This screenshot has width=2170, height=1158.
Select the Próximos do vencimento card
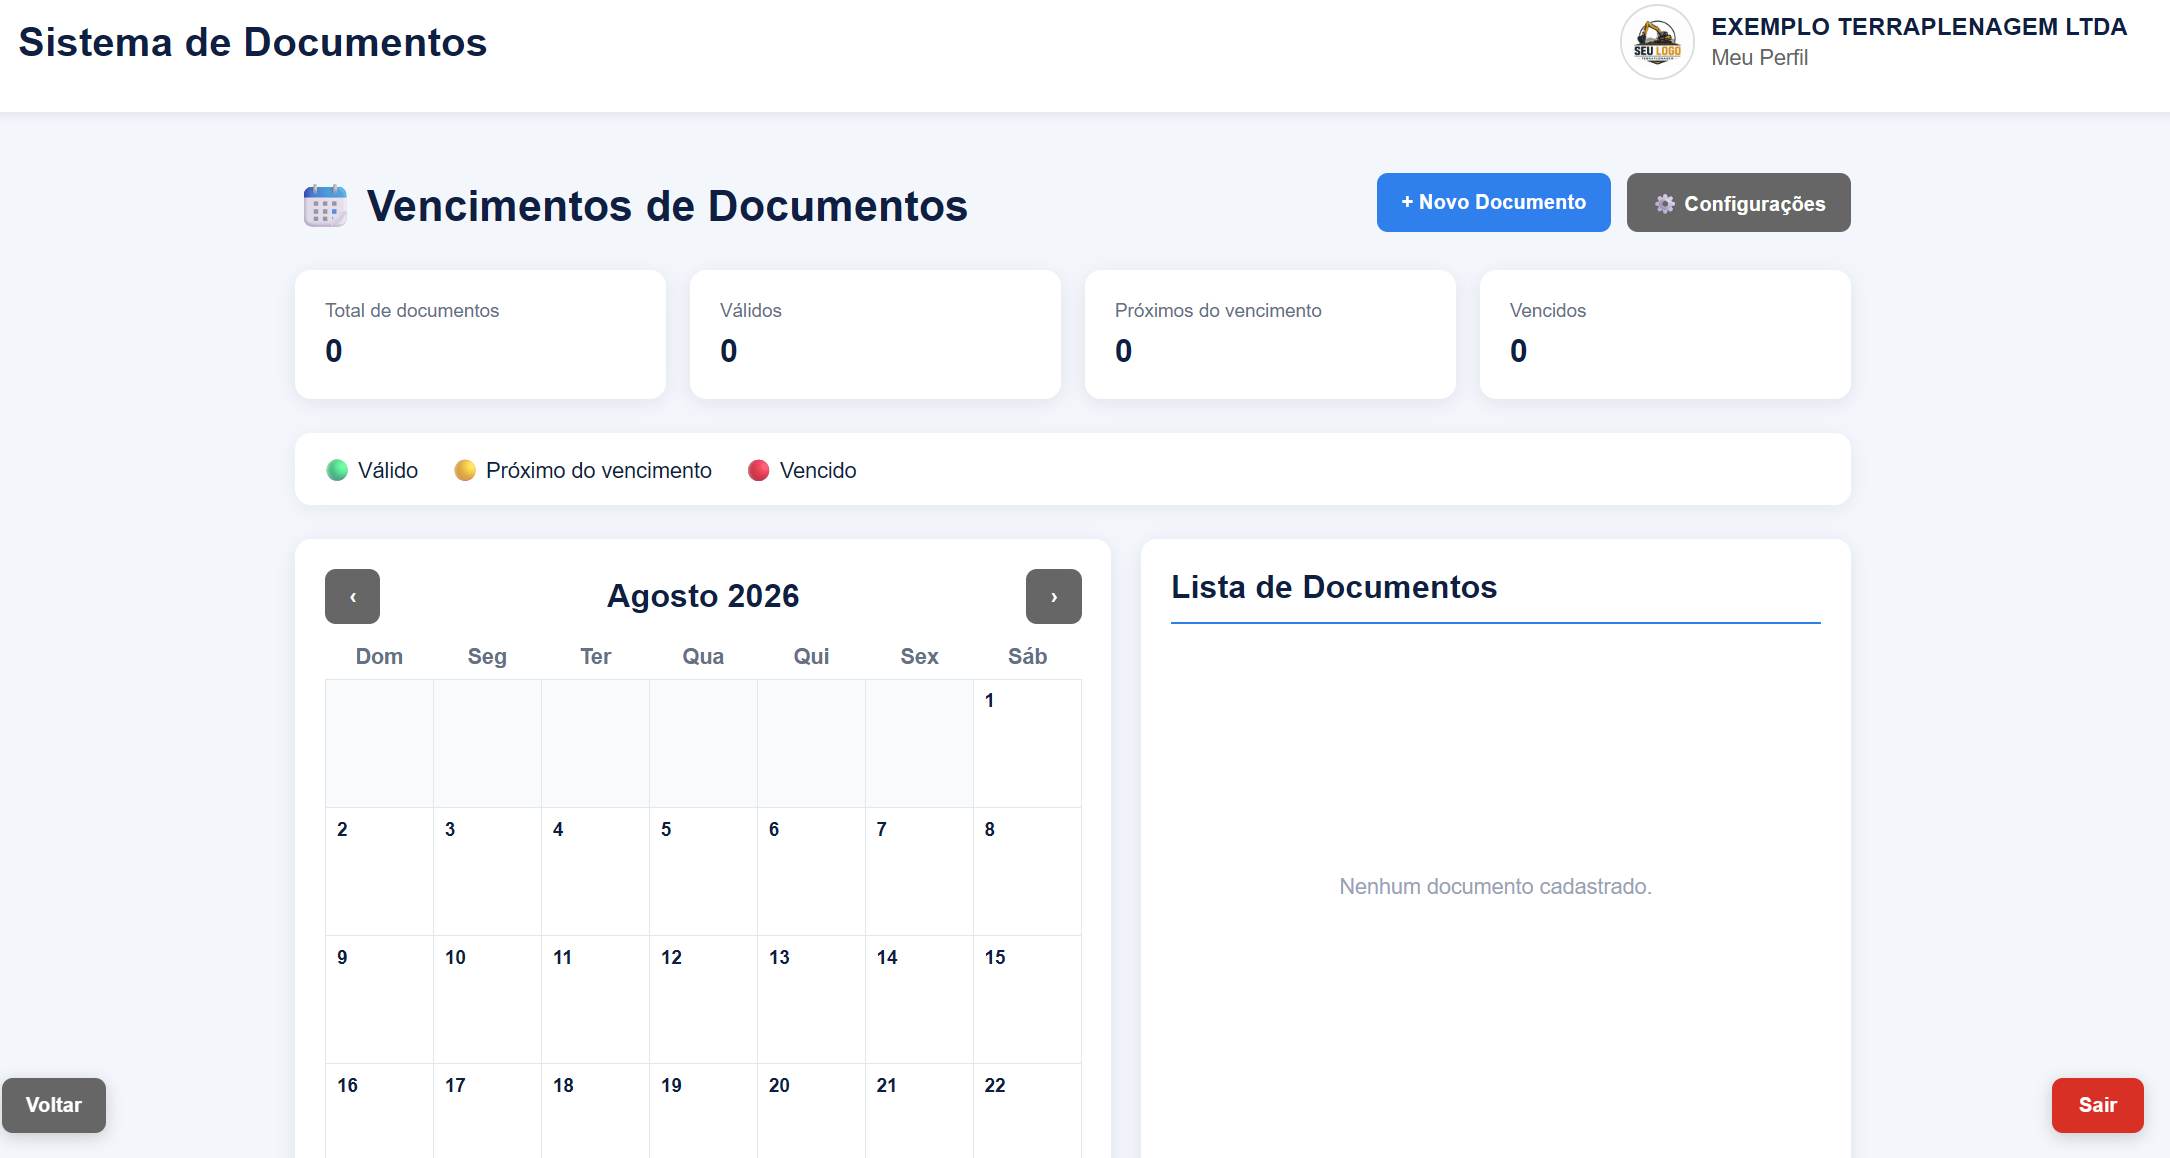[x=1270, y=334]
